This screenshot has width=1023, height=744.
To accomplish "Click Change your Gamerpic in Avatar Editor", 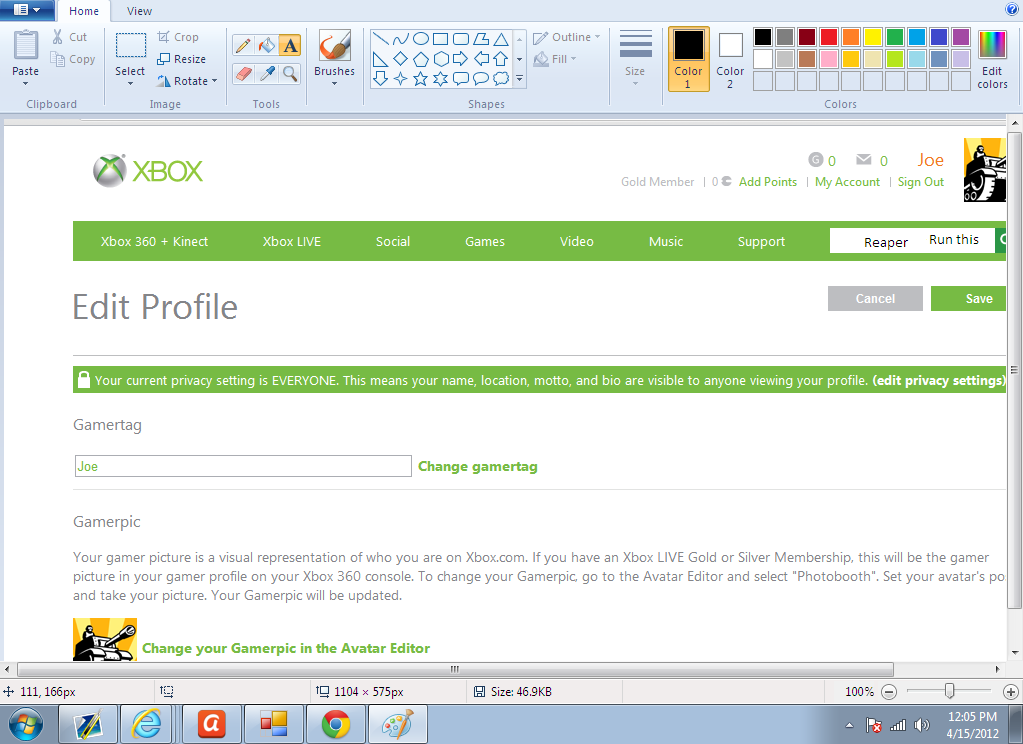I will pos(286,648).
